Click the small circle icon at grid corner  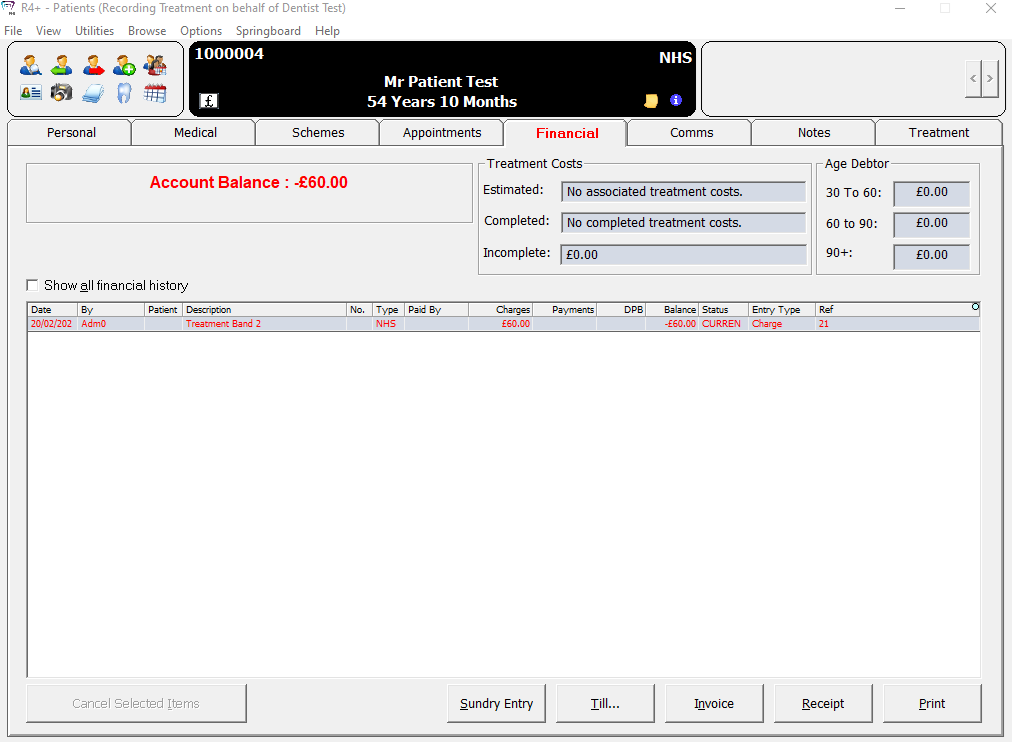pyautogui.click(x=975, y=307)
